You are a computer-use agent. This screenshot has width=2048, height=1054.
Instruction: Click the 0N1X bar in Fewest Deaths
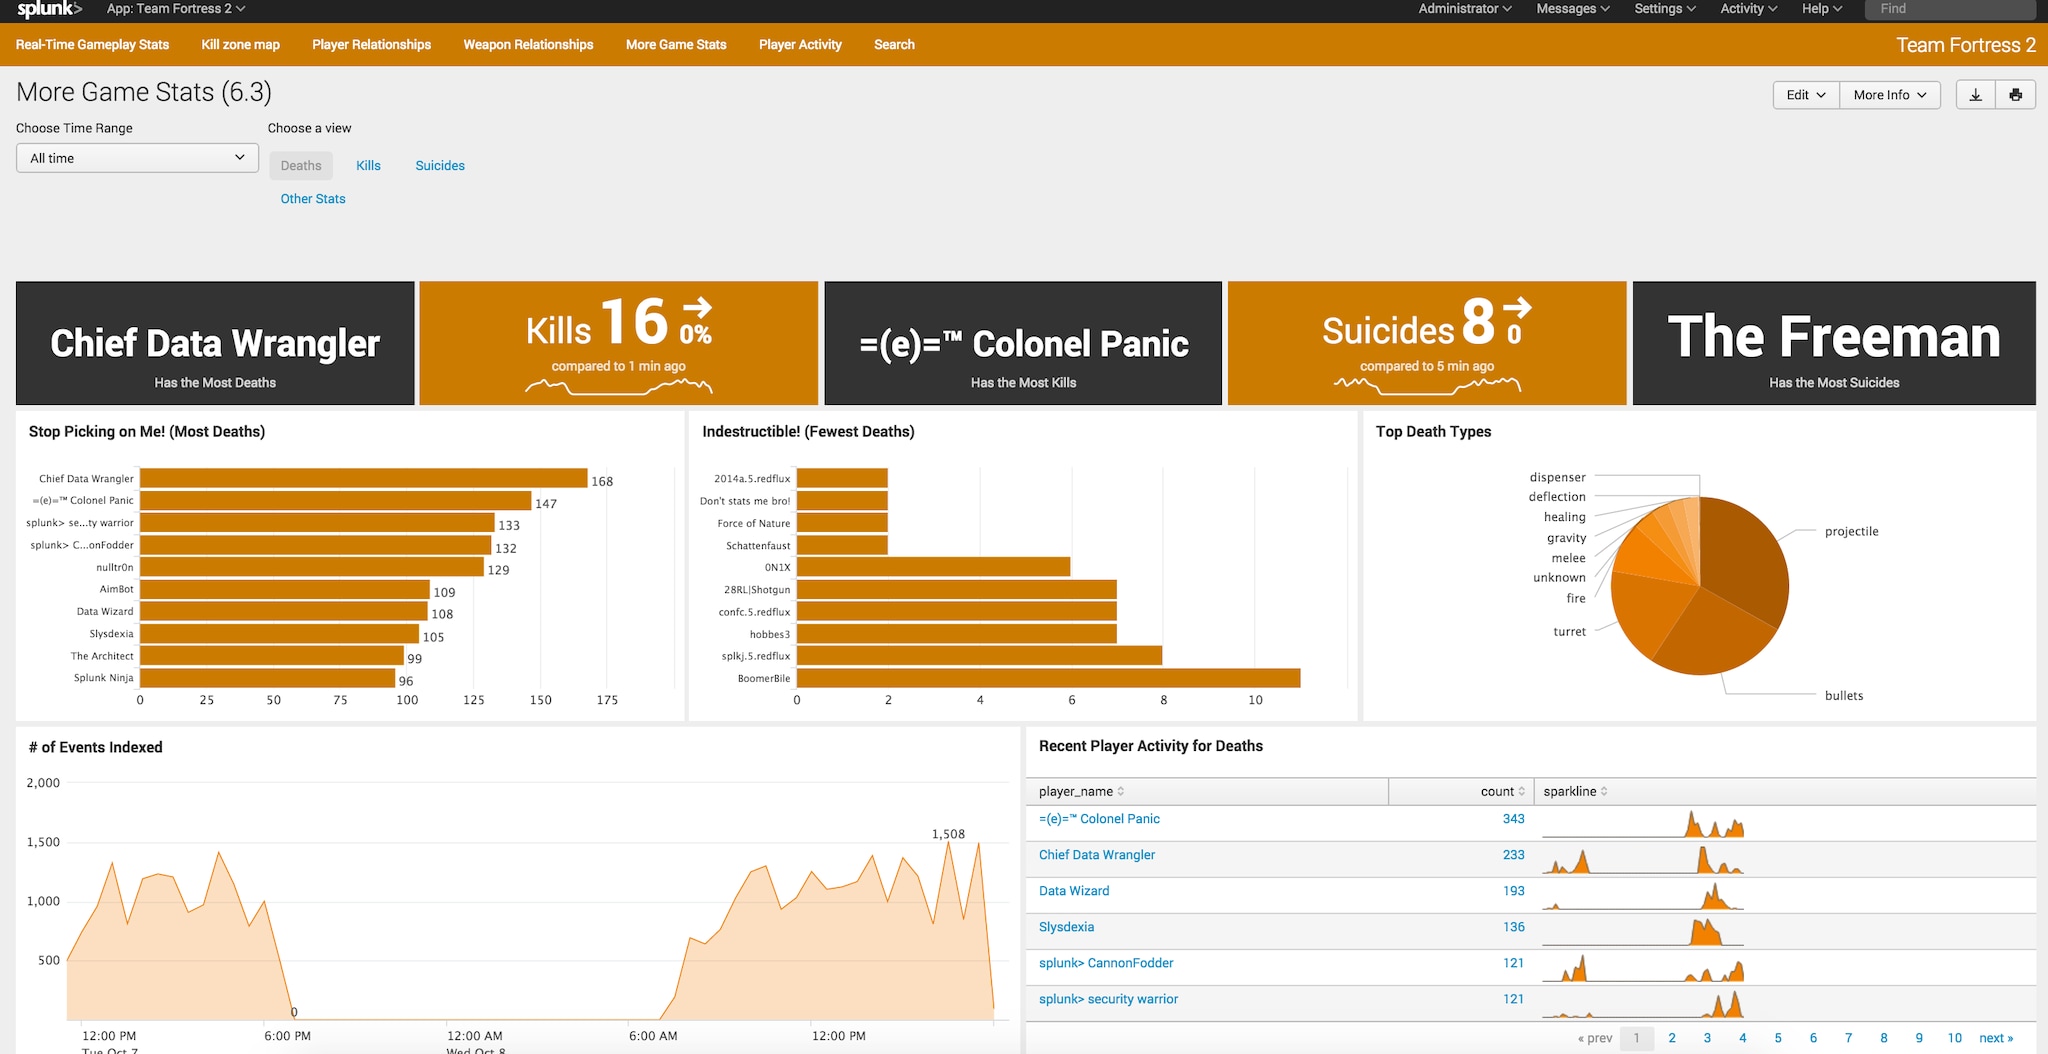933,567
